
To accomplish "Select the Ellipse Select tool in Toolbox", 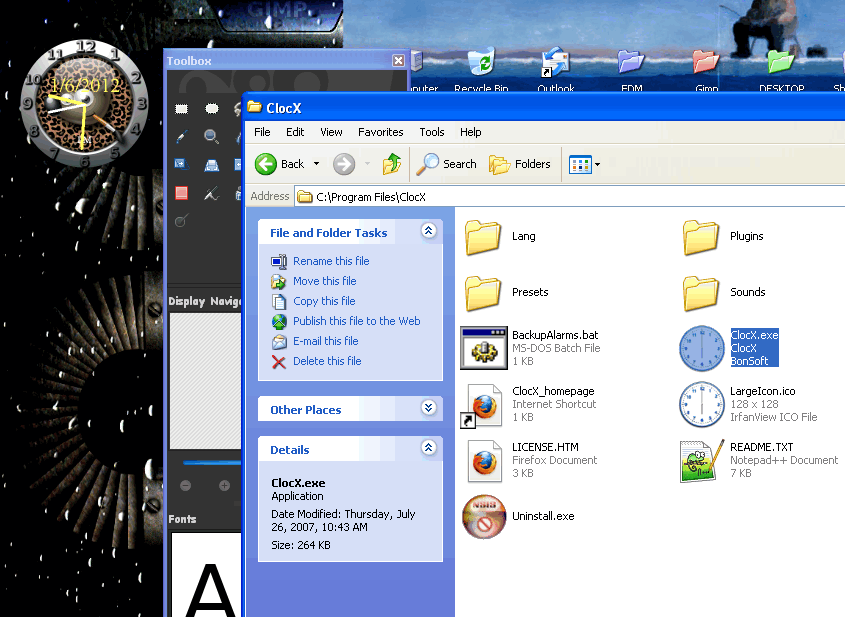I will click(212, 109).
